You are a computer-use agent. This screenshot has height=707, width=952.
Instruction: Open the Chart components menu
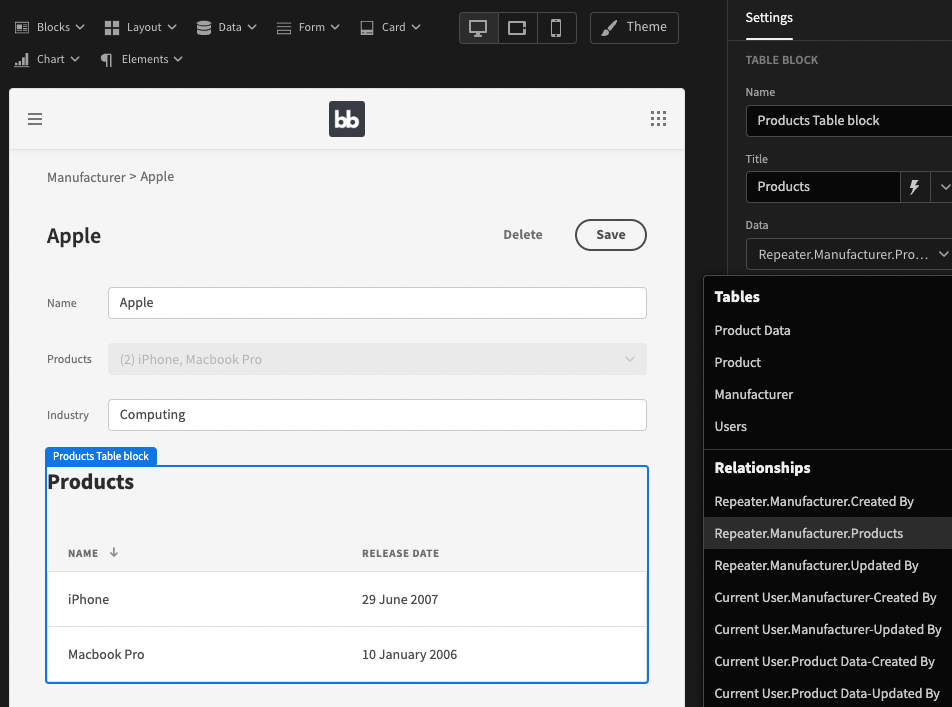[x=47, y=59]
